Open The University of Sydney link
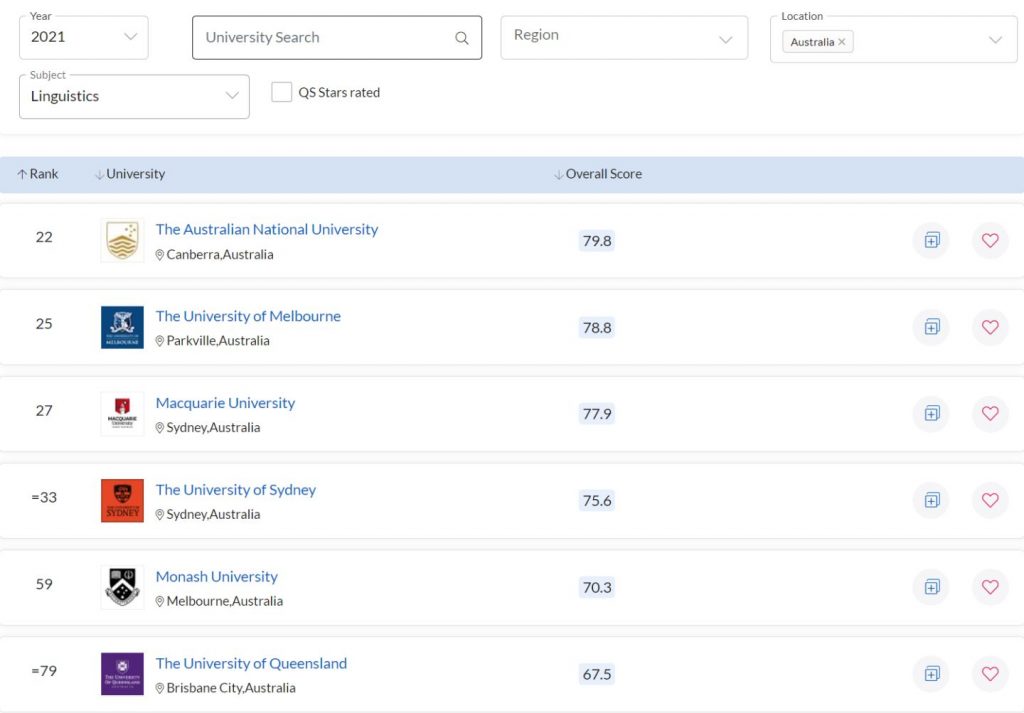This screenshot has width=1024, height=713. [x=236, y=490]
